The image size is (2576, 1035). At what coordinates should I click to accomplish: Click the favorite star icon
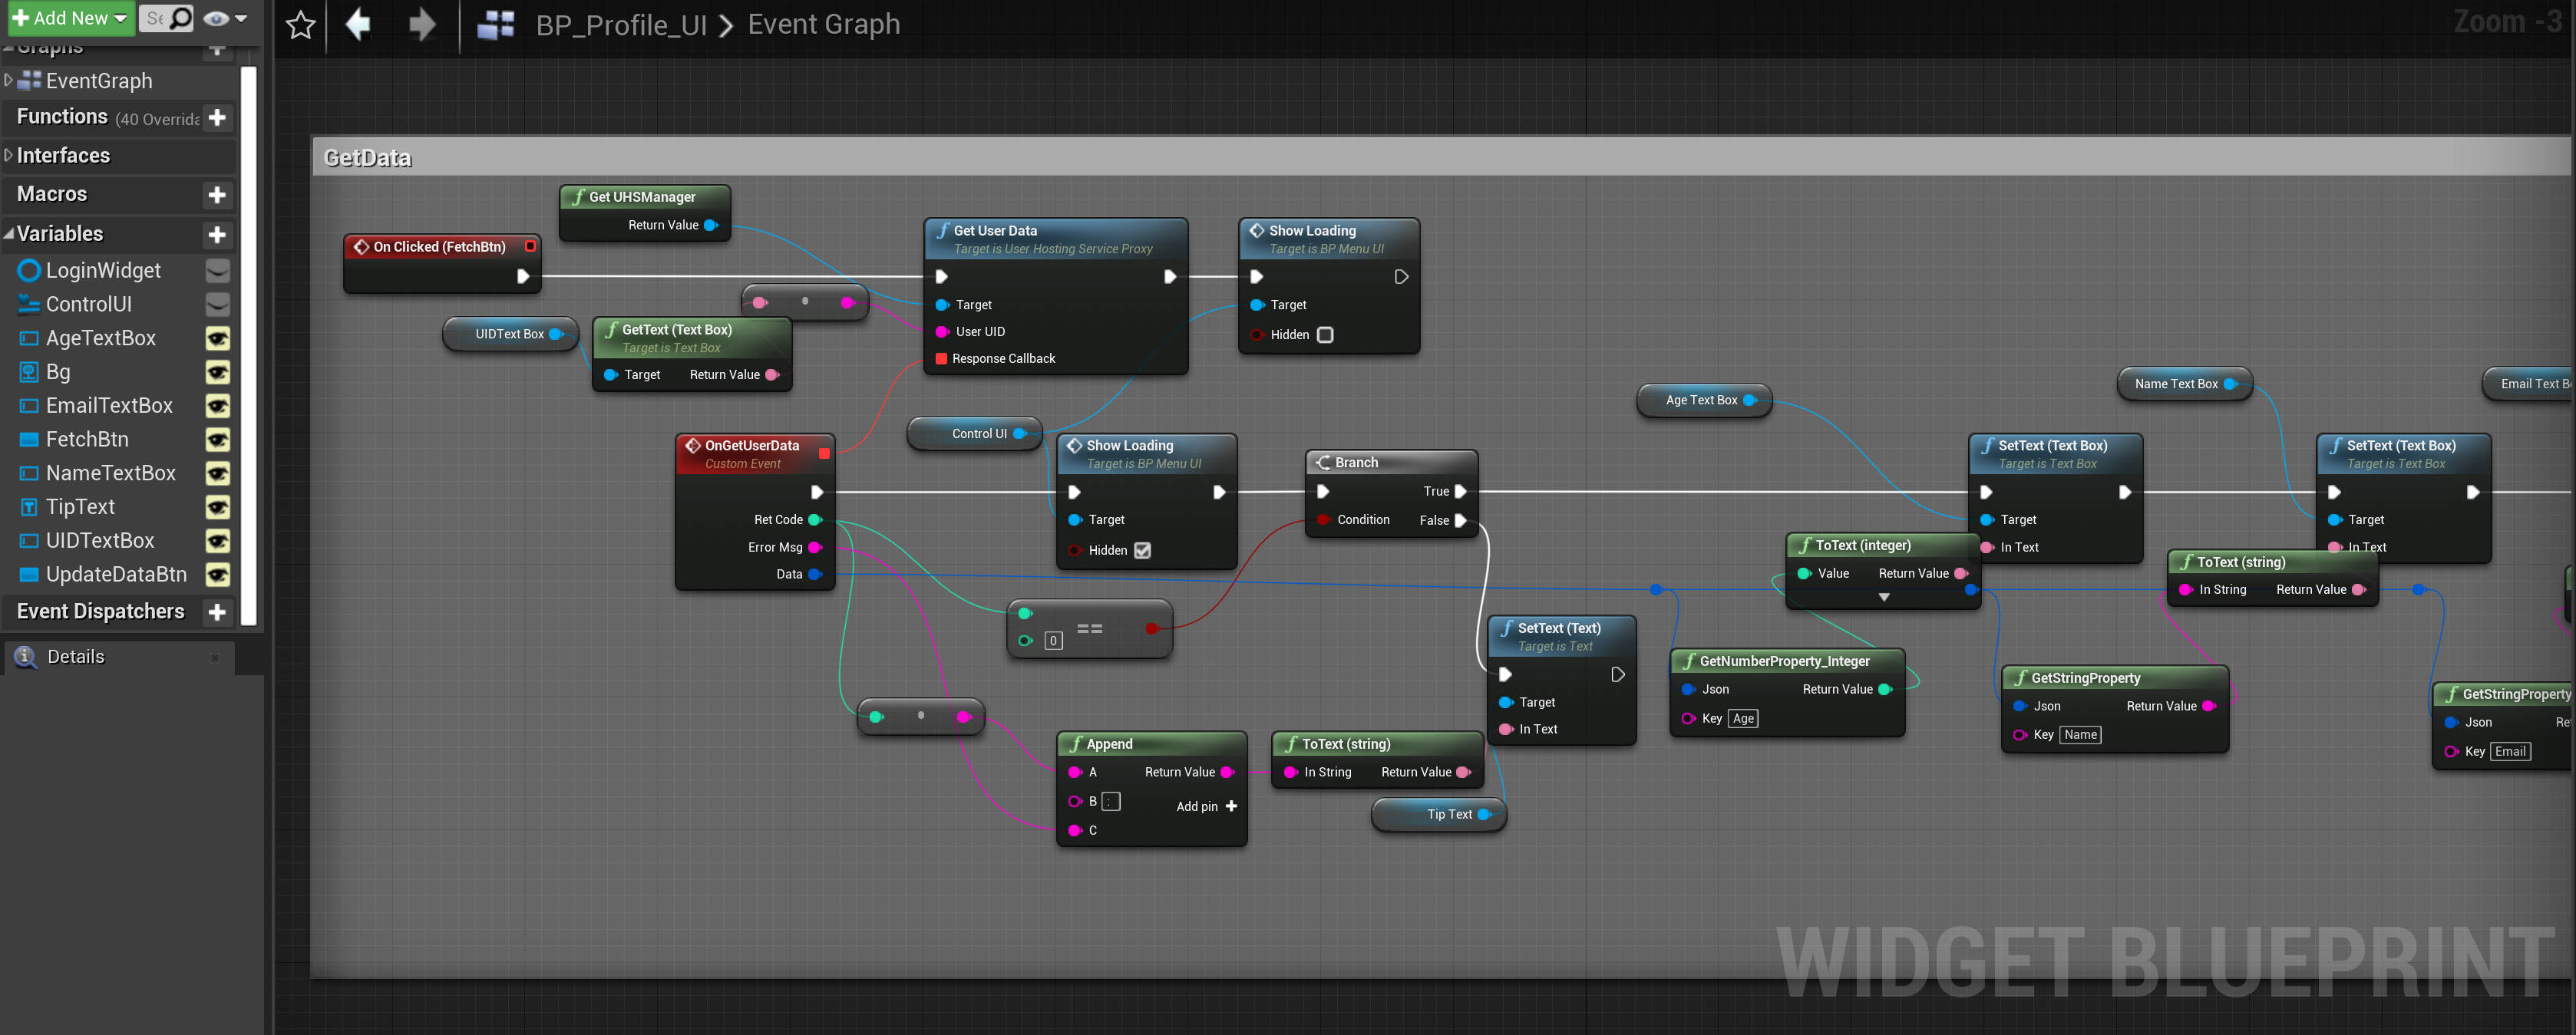pyautogui.click(x=300, y=25)
